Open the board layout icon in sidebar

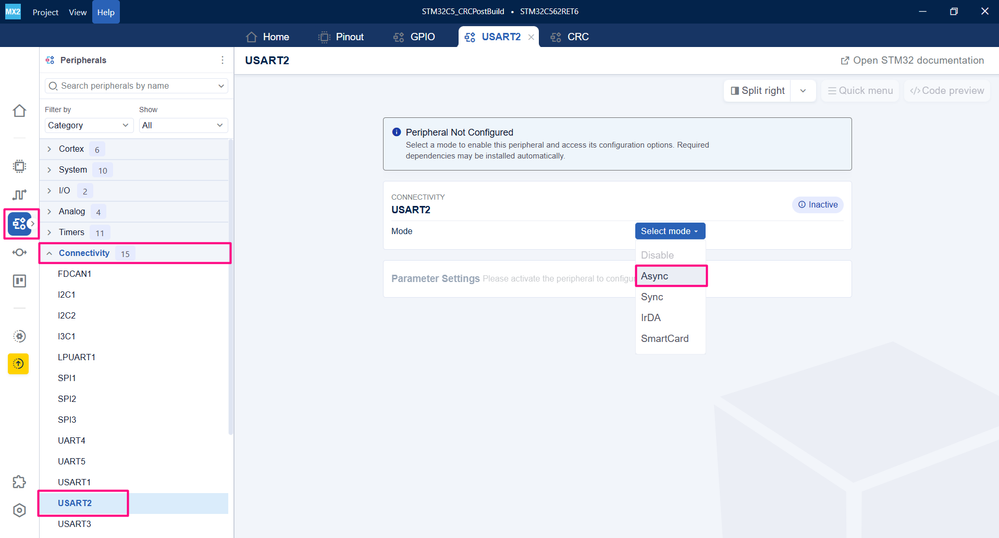[x=19, y=281]
